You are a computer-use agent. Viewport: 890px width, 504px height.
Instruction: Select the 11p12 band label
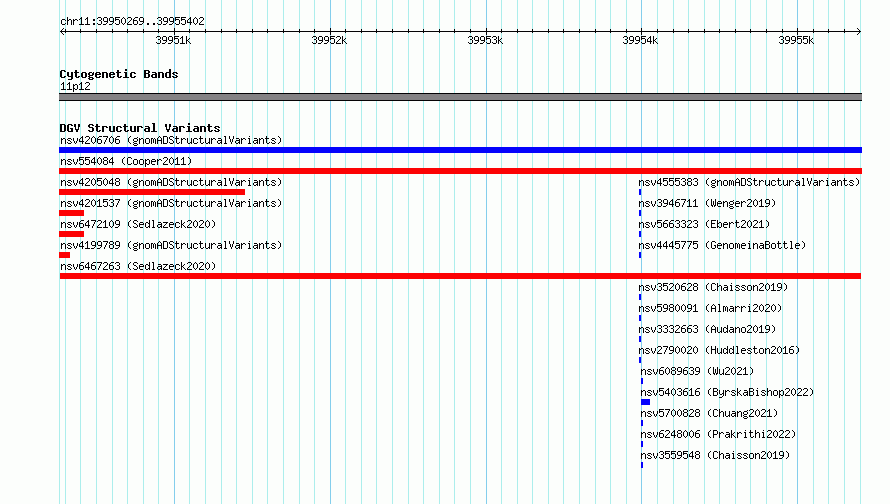75,86
